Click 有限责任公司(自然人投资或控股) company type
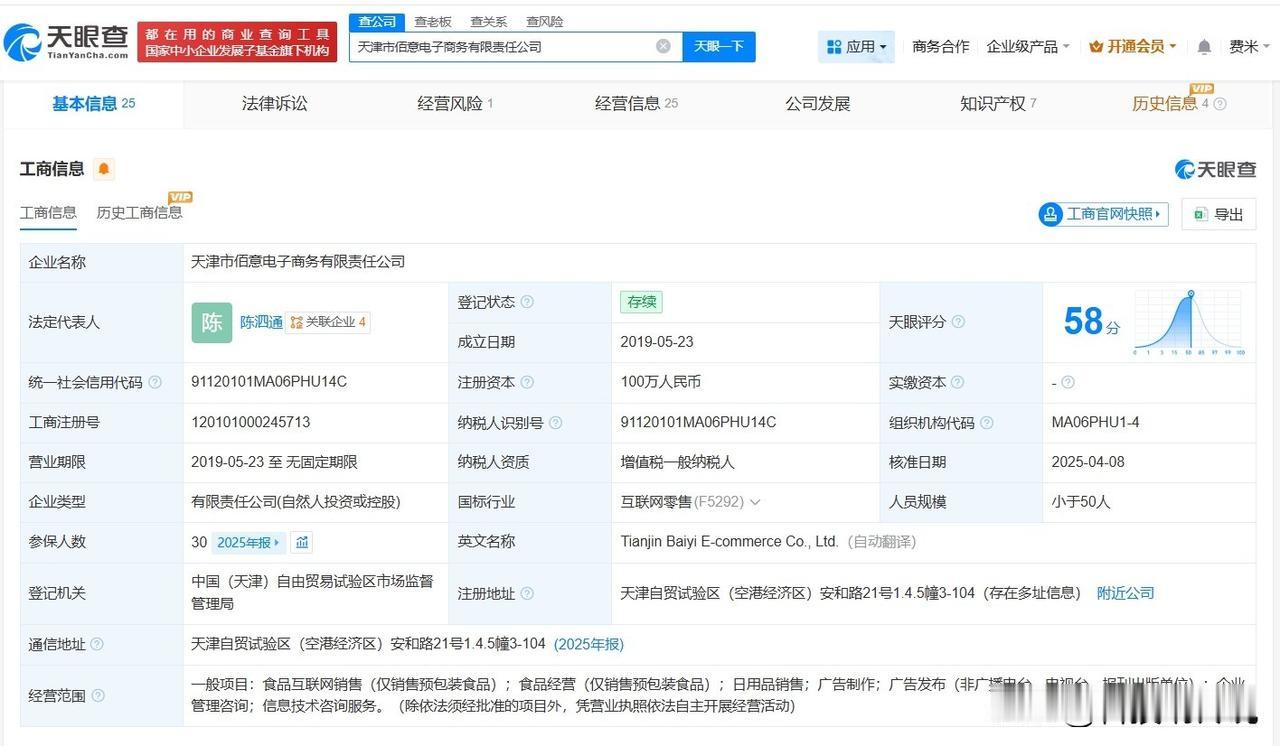 click(296, 502)
